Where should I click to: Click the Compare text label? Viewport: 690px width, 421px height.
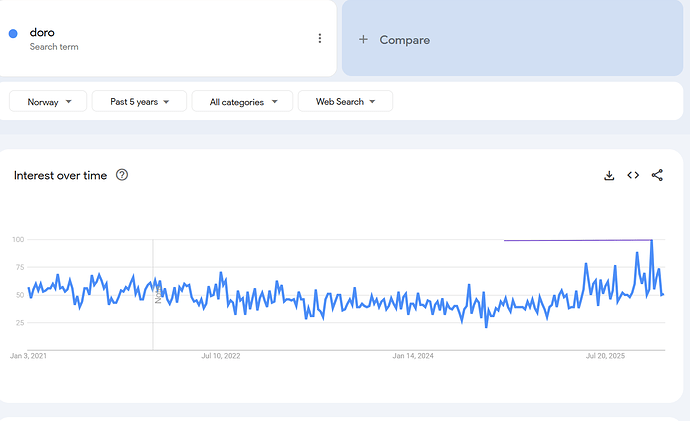tap(405, 40)
